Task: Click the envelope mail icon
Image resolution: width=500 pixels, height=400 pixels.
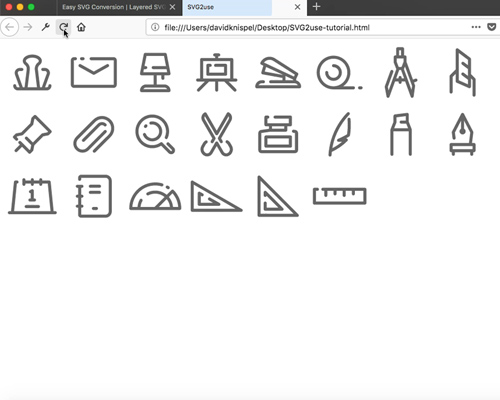Action: (x=94, y=72)
